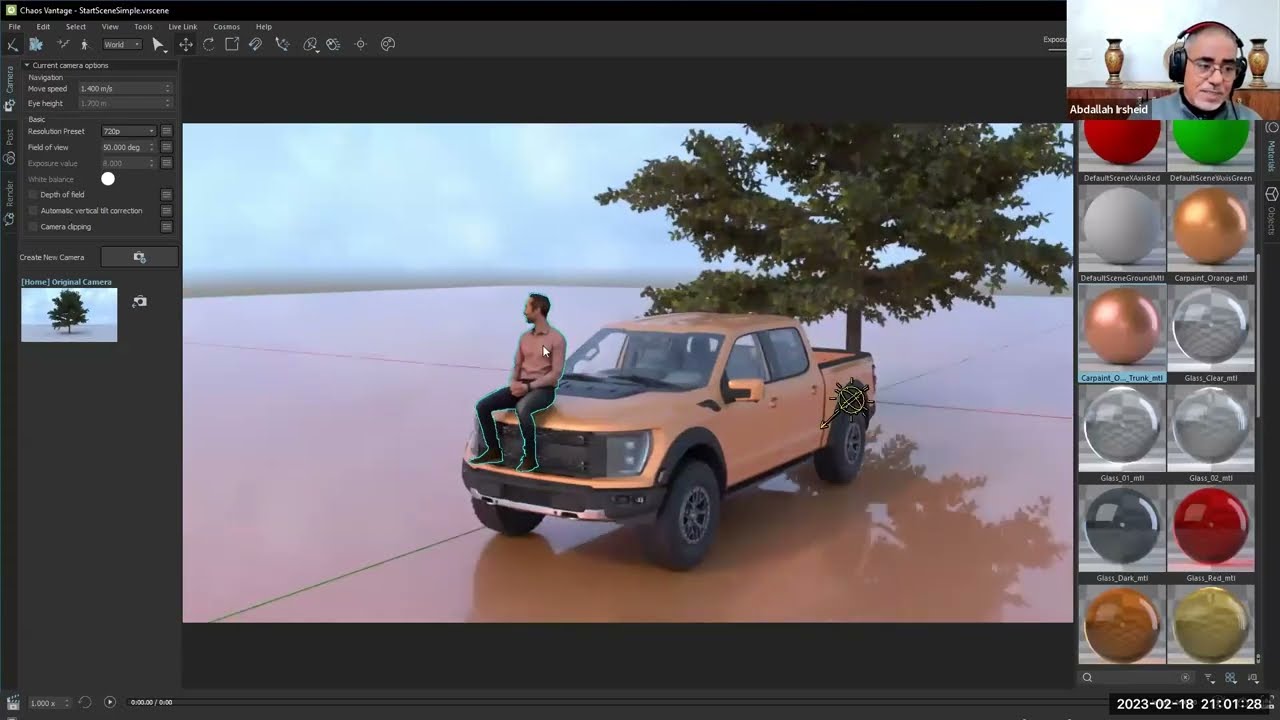Screen dimensions: 1280x720
Task: Enable Automatic vertical tilt correction checkbox
Action: (33, 210)
